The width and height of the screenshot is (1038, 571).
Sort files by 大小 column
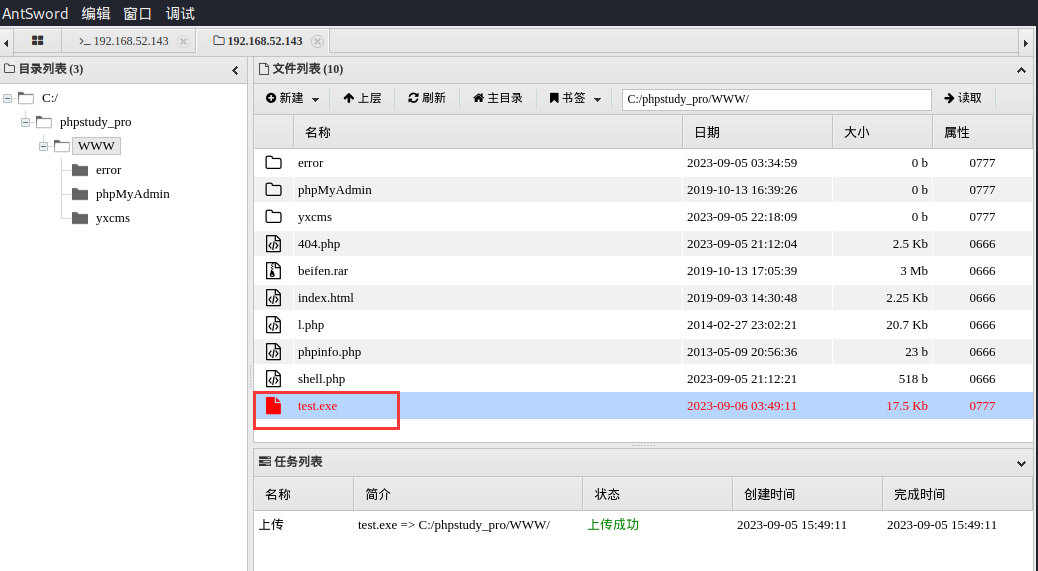[x=882, y=132]
